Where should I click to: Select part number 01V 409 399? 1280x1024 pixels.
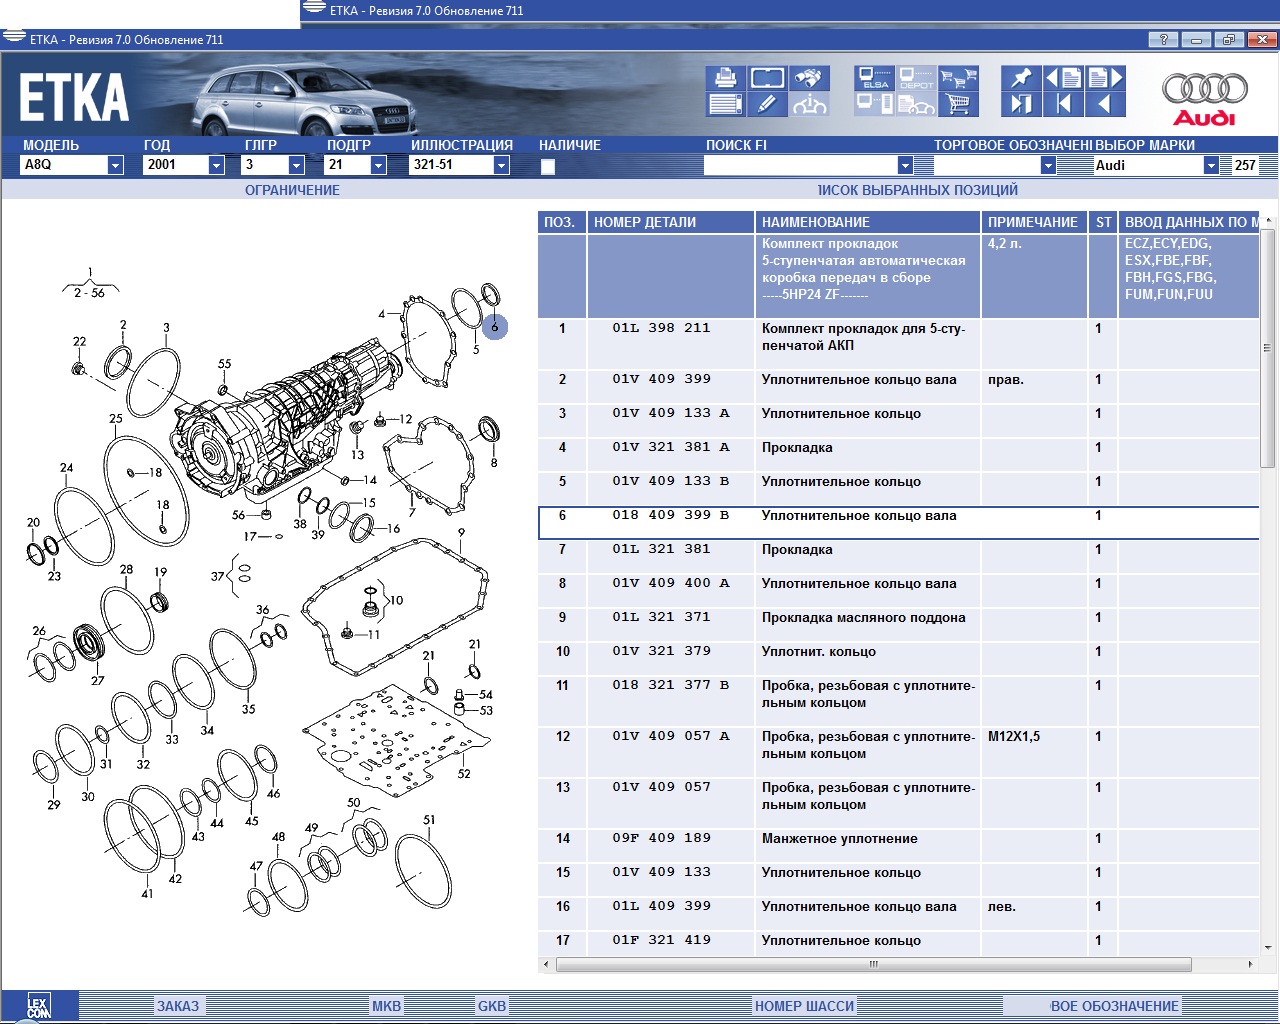pyautogui.click(x=661, y=379)
